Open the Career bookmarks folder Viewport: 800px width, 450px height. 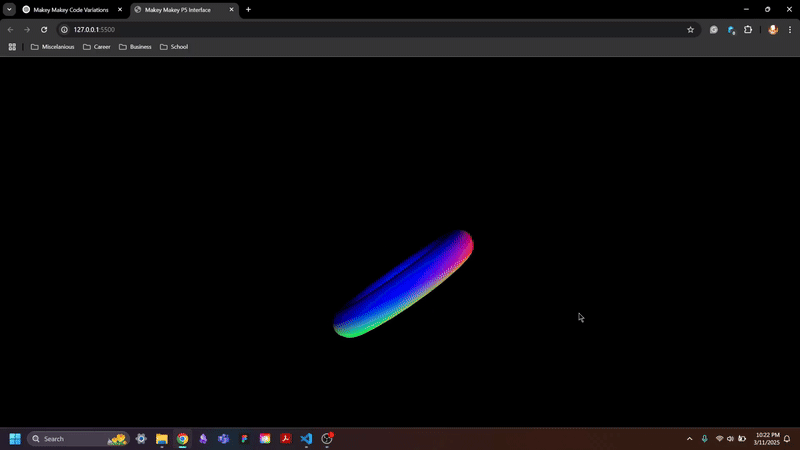point(97,47)
